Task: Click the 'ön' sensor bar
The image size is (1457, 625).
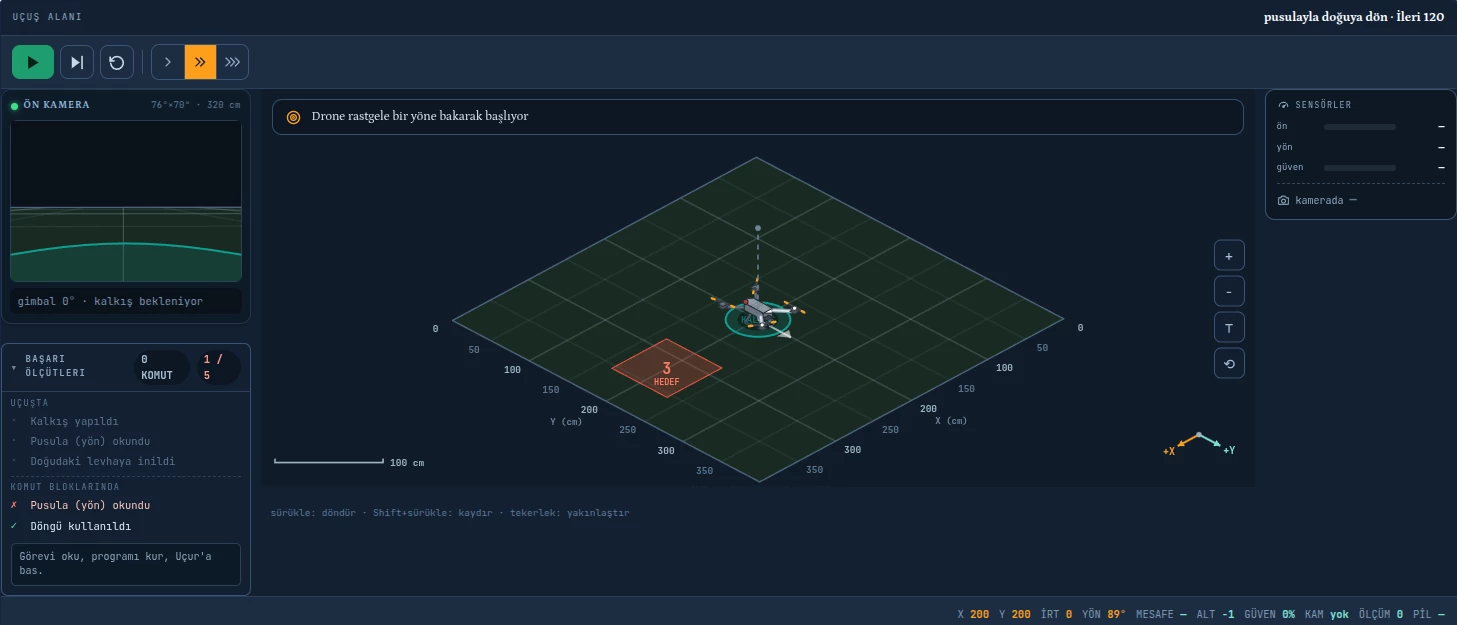Action: tap(1360, 127)
